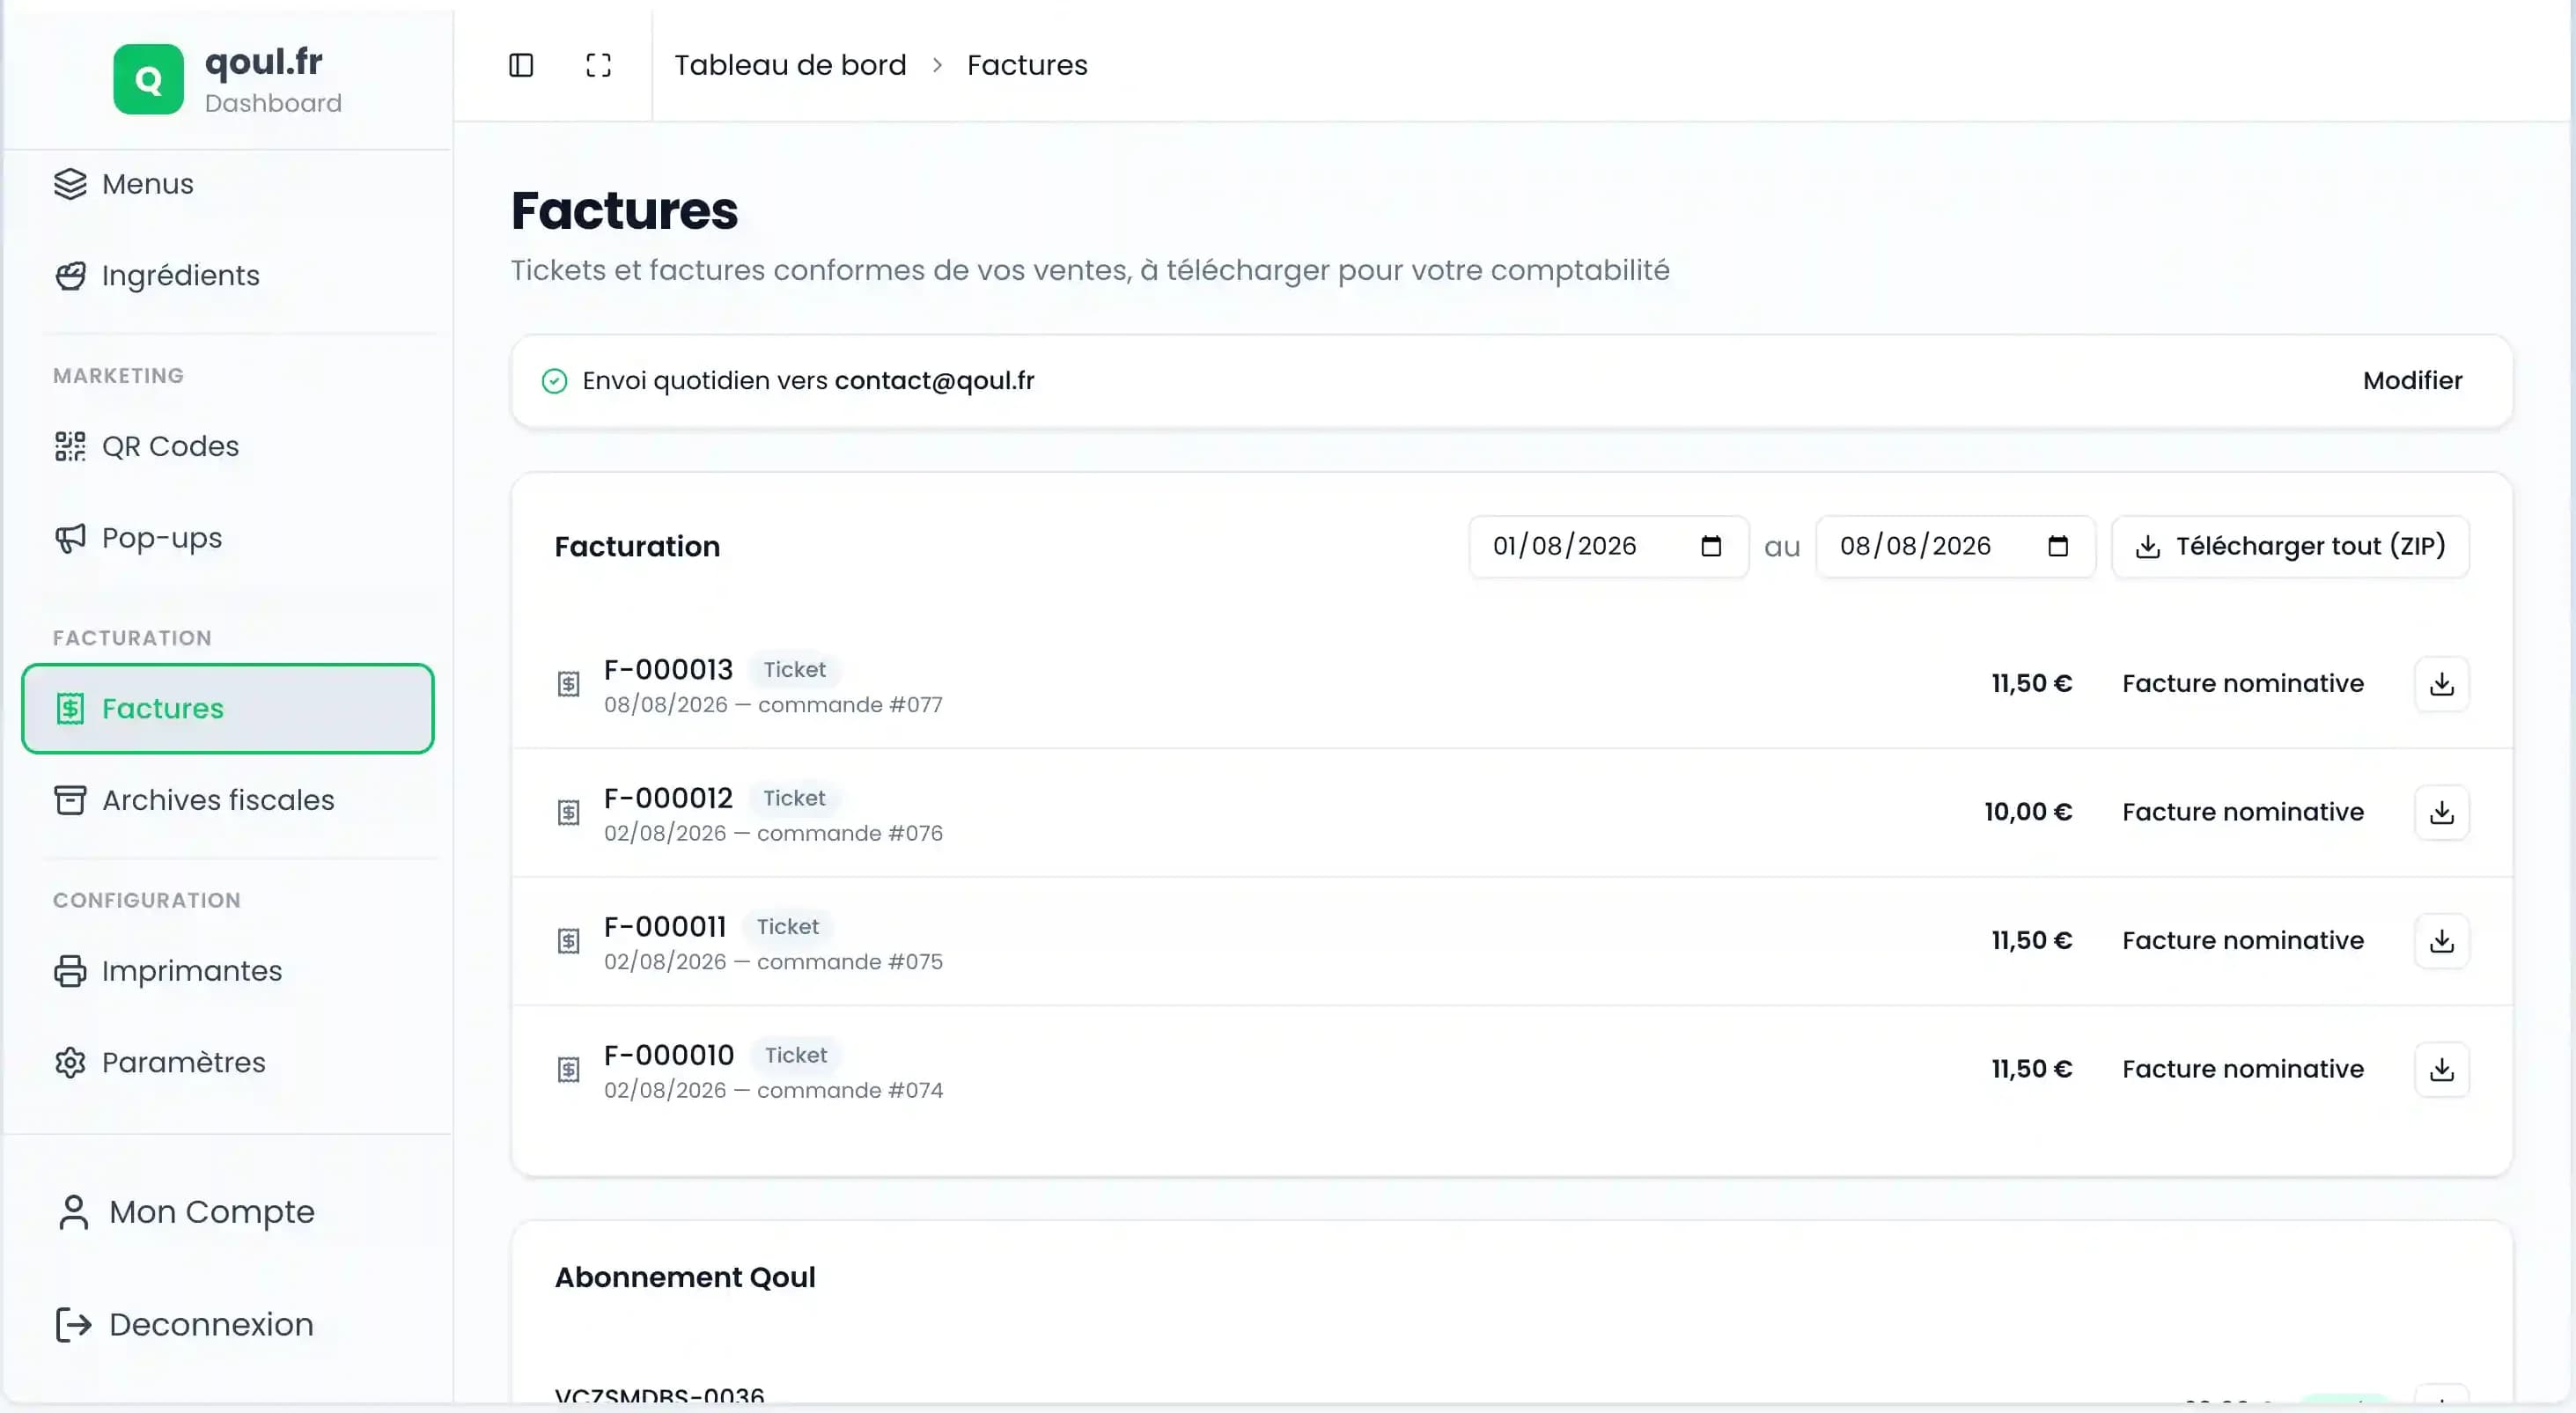Open calendar picker for start date 01/08/2026

[1711, 546]
